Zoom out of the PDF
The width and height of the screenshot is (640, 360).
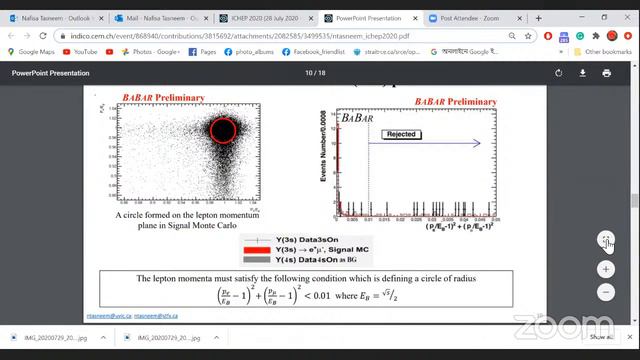click(x=606, y=292)
